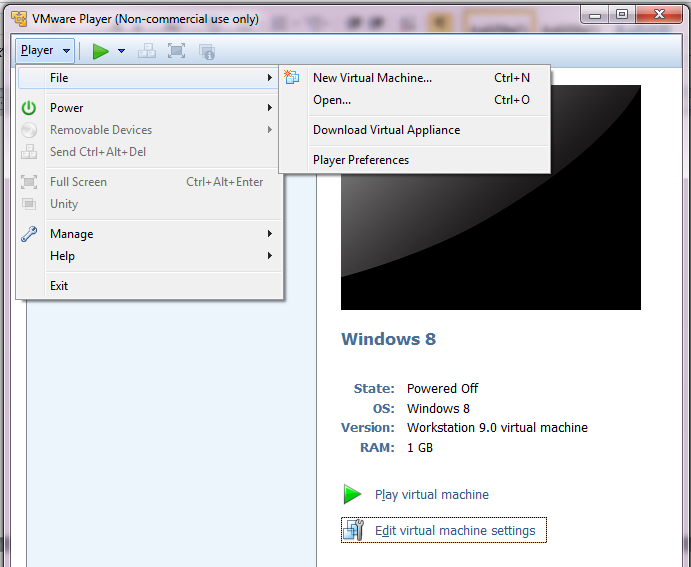The height and width of the screenshot is (567, 691).
Task: Click the Workstation 9.0 virtual machine text
Action: [x=497, y=428]
